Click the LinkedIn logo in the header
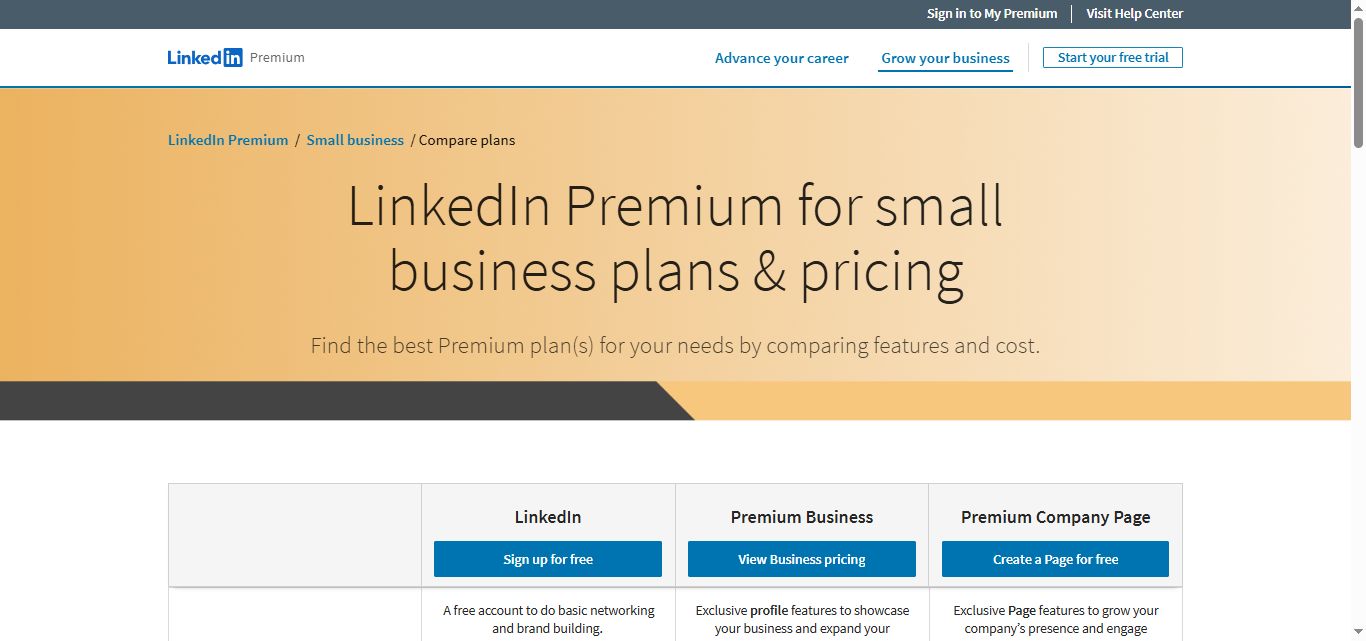This screenshot has height=641, width=1366. pyautogui.click(x=205, y=57)
